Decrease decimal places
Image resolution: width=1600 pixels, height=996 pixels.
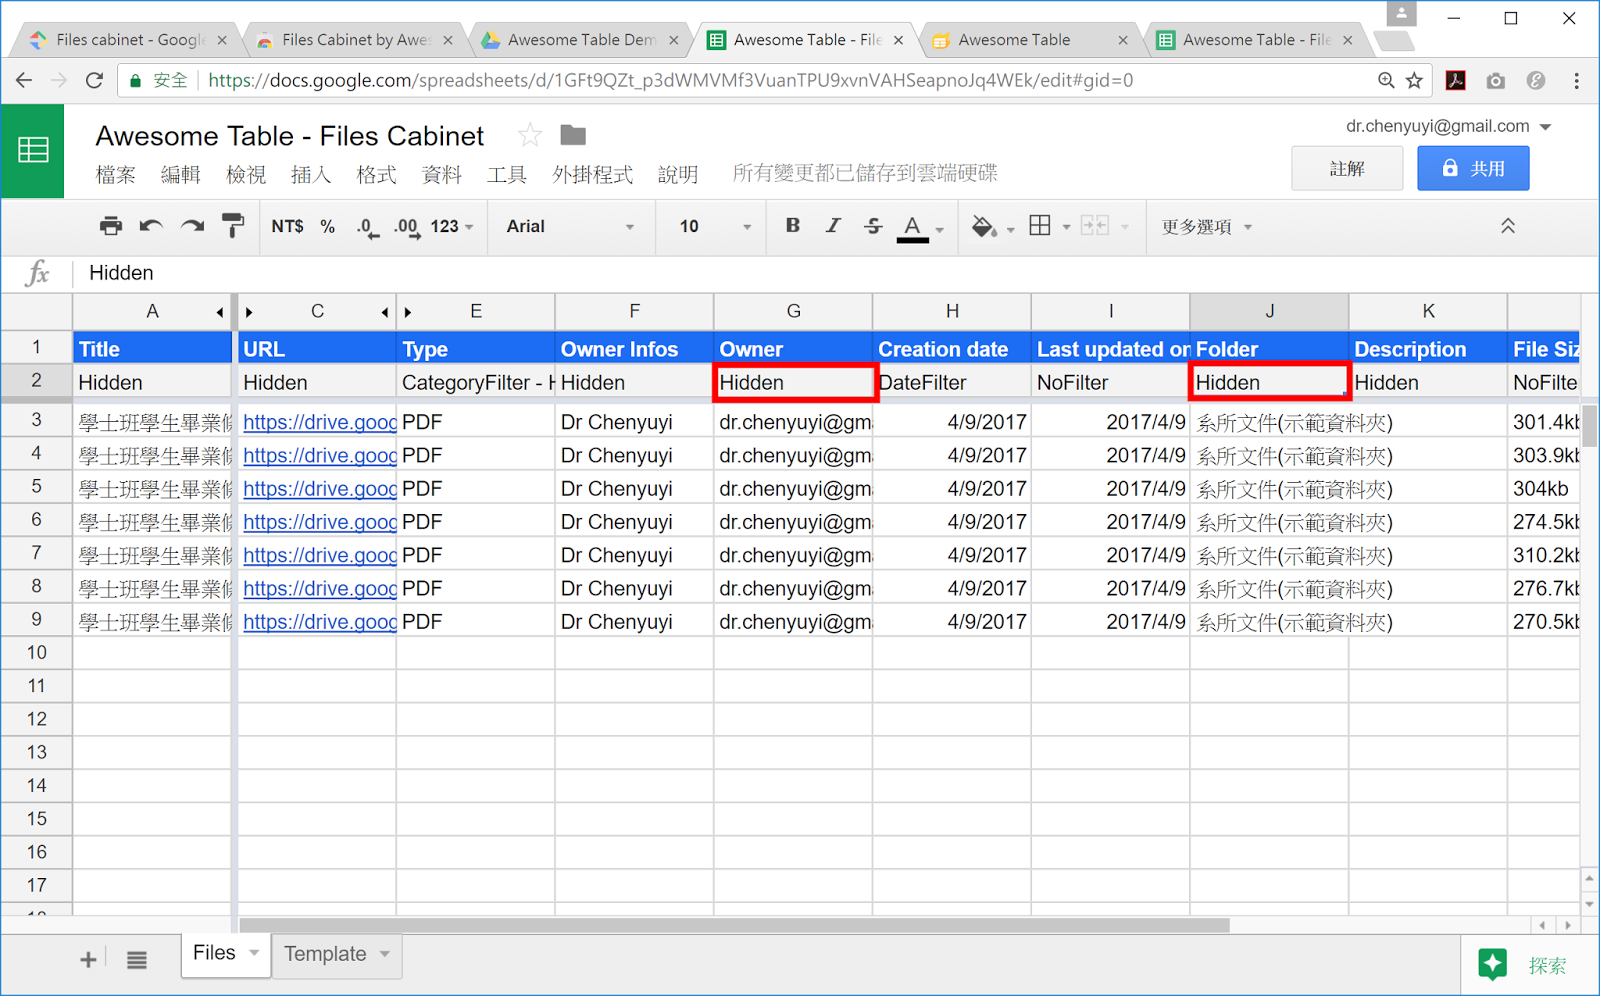tap(367, 227)
